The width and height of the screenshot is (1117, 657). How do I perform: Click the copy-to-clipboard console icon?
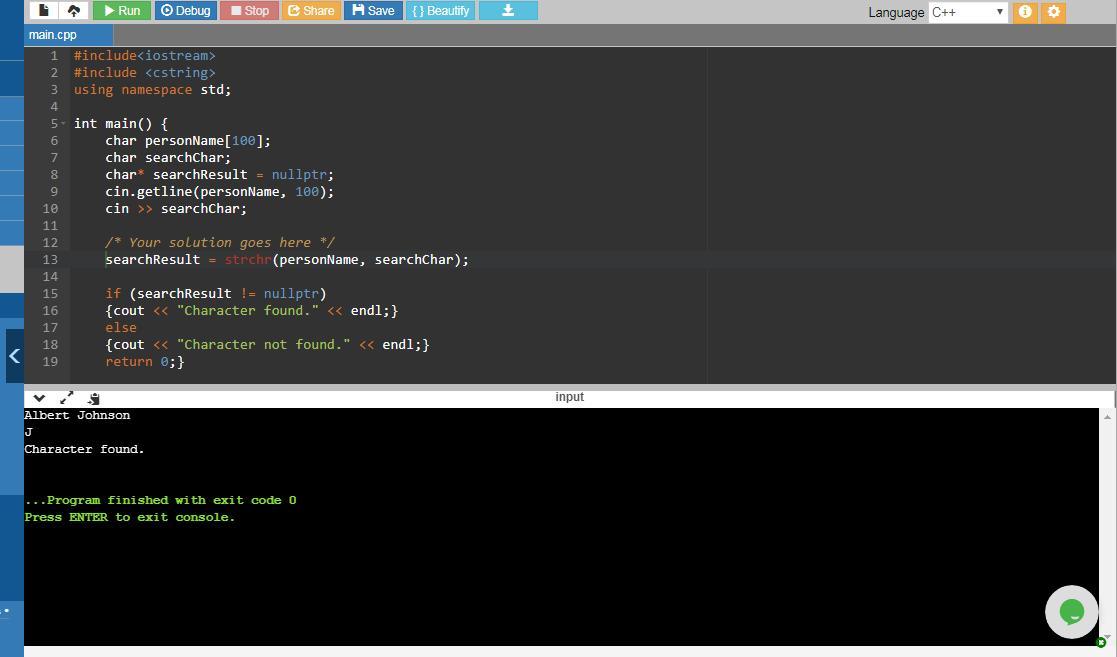[93, 397]
